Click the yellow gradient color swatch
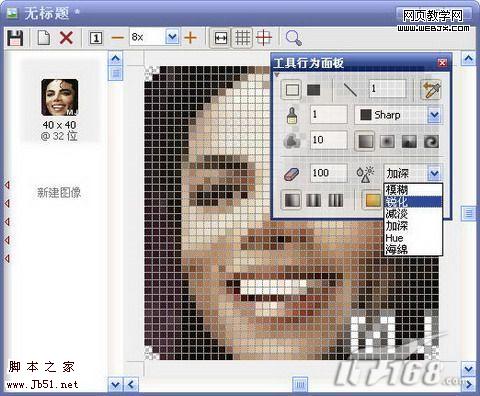 pyautogui.click(x=373, y=200)
